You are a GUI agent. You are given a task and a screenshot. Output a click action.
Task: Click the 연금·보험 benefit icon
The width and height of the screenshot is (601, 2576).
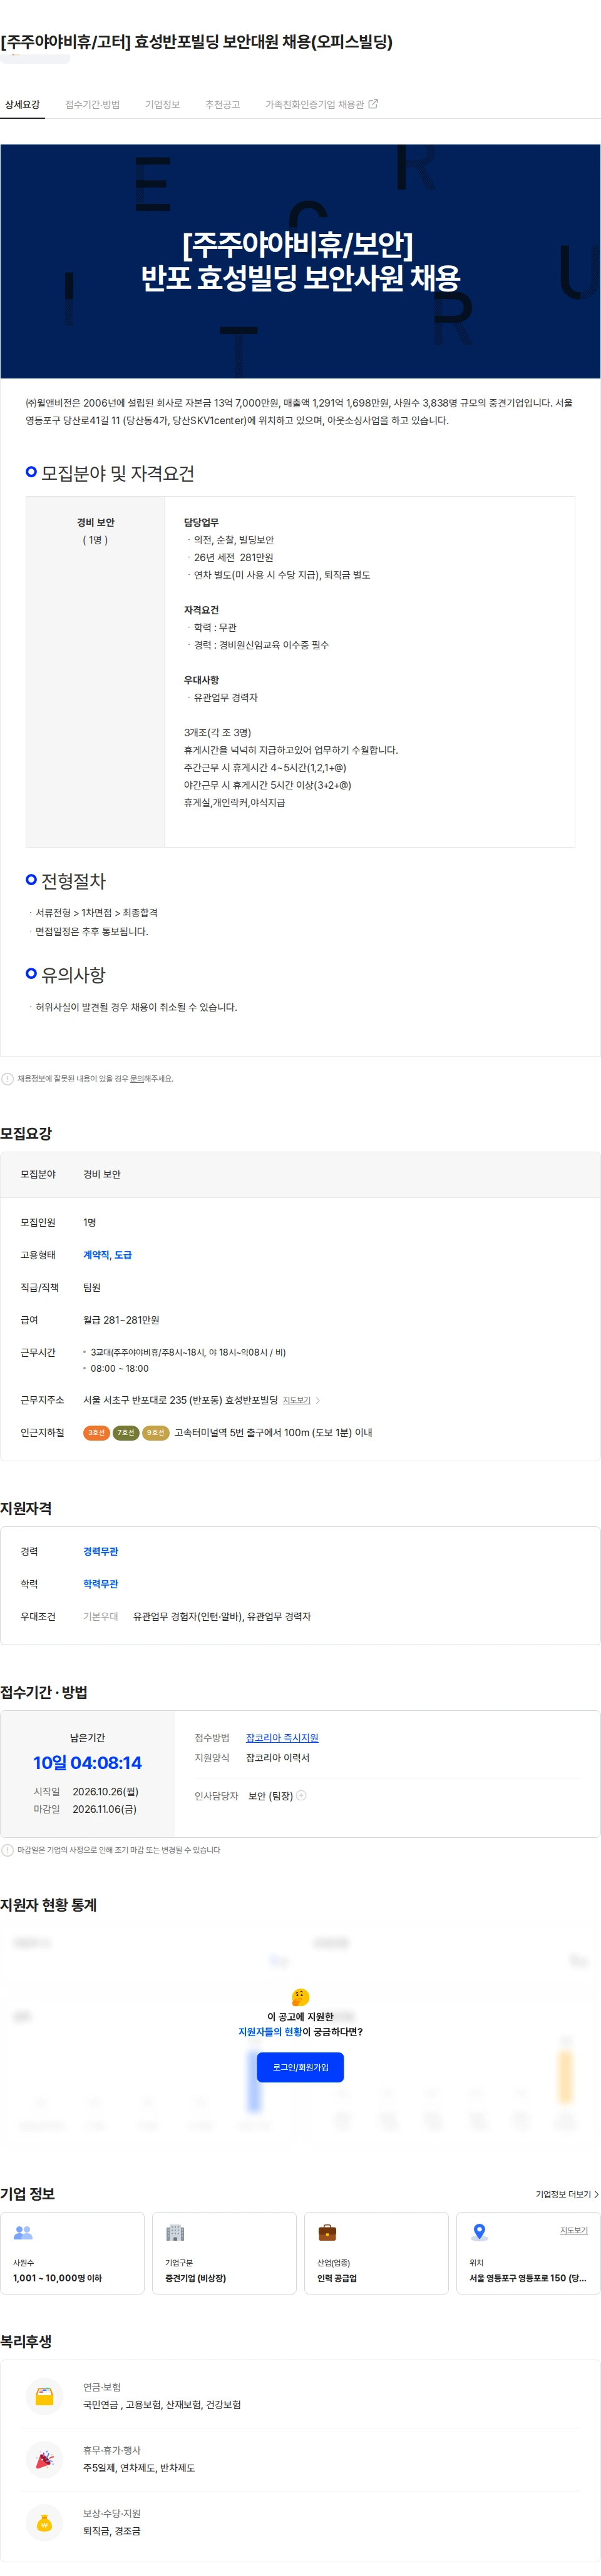pyautogui.click(x=44, y=2396)
